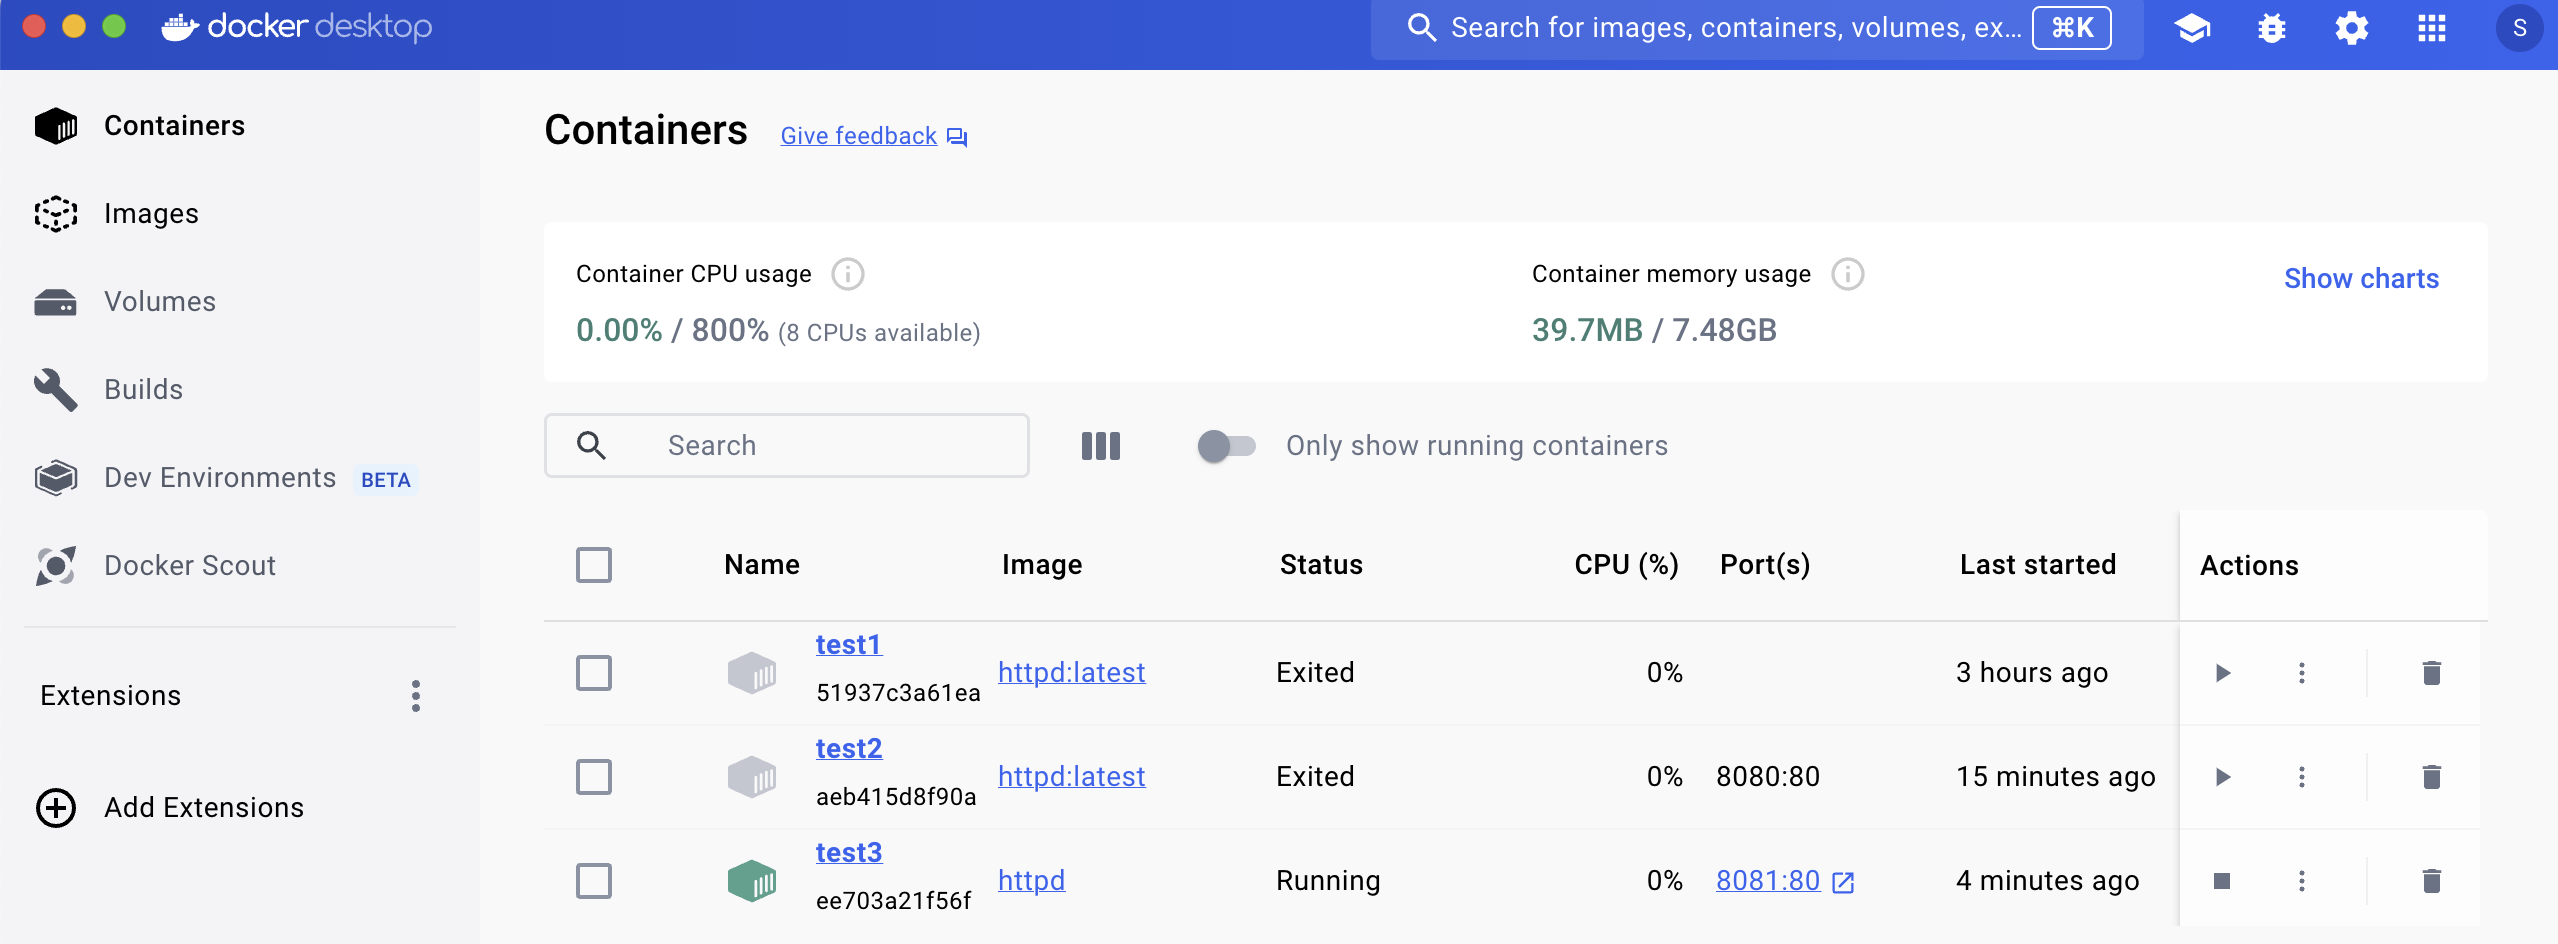Click container ID ee703a21f56f
The image size is (2558, 944).
[894, 901]
